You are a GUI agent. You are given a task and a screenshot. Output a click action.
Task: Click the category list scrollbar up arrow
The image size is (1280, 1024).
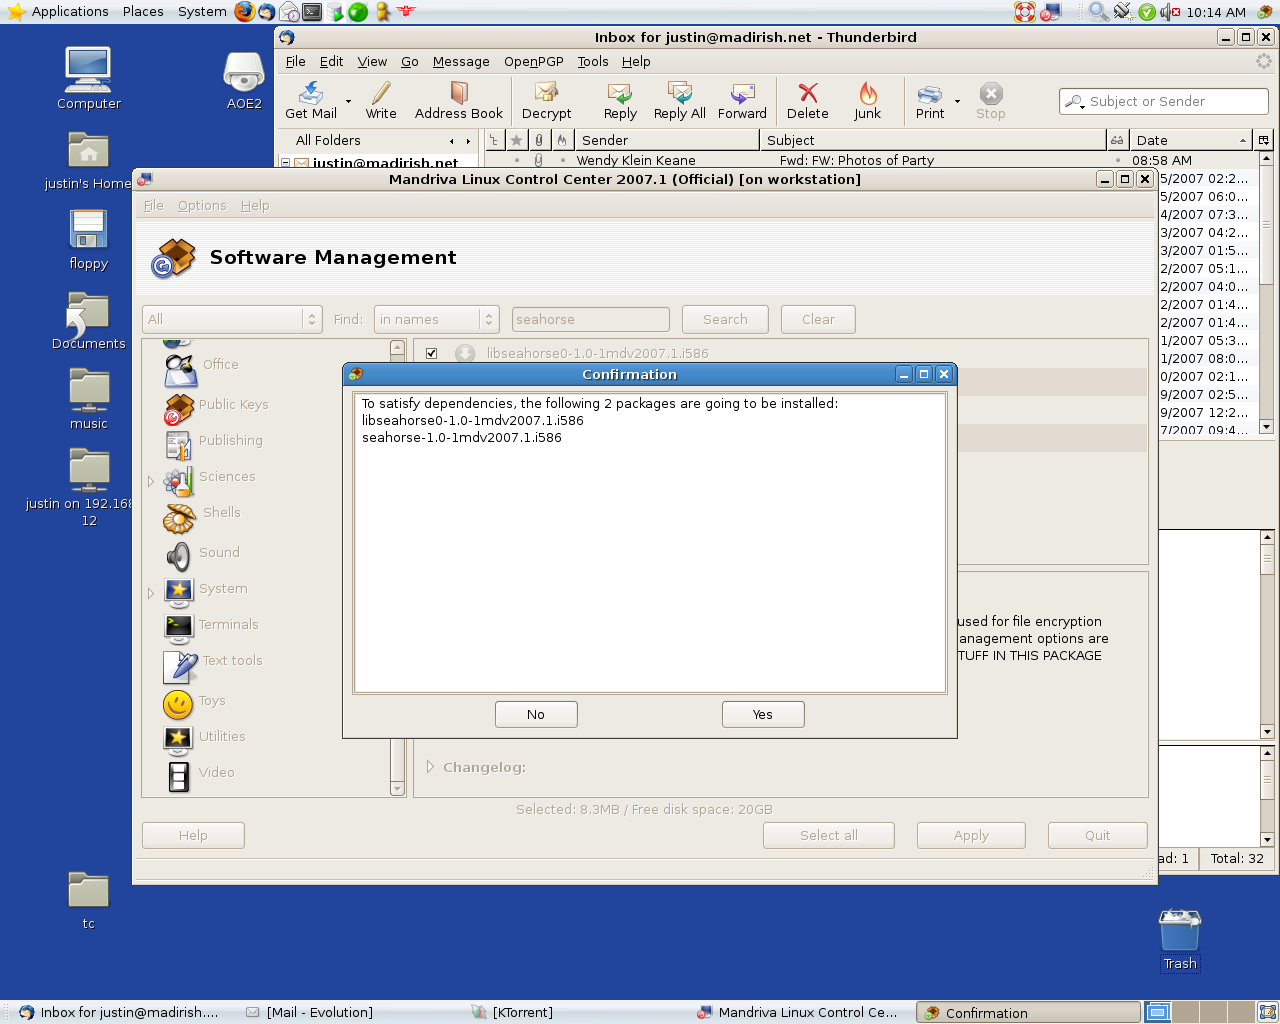click(x=397, y=347)
